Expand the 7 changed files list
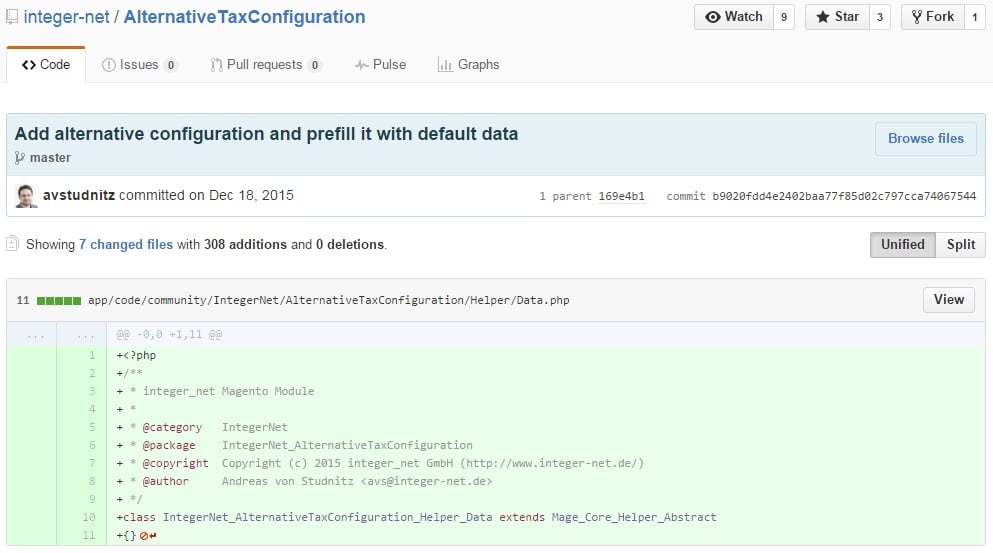Image resolution: width=993 pixels, height=553 pixels. [126, 245]
